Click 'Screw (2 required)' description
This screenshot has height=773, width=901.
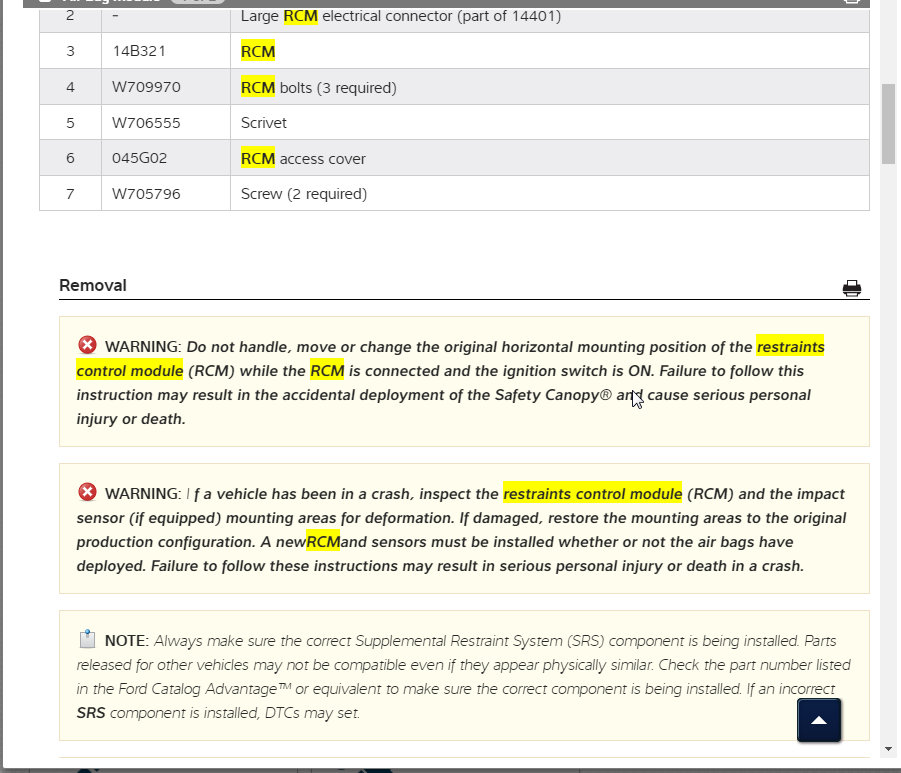coord(303,194)
